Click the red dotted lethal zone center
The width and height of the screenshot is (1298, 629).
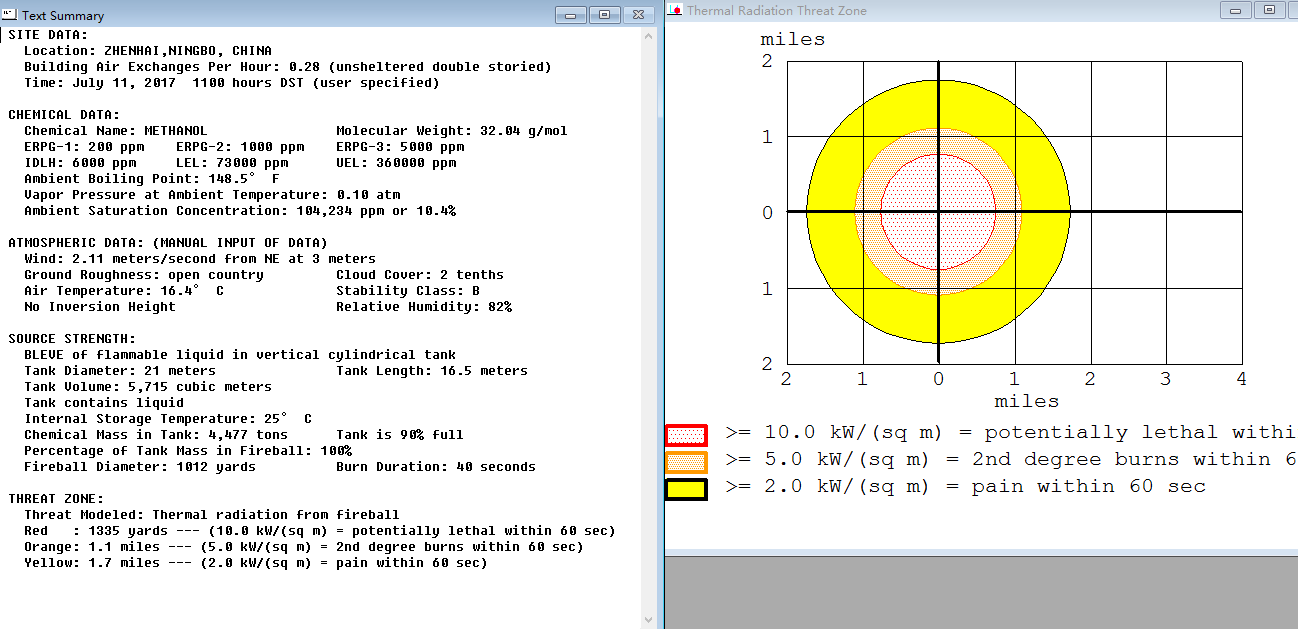(x=938, y=212)
